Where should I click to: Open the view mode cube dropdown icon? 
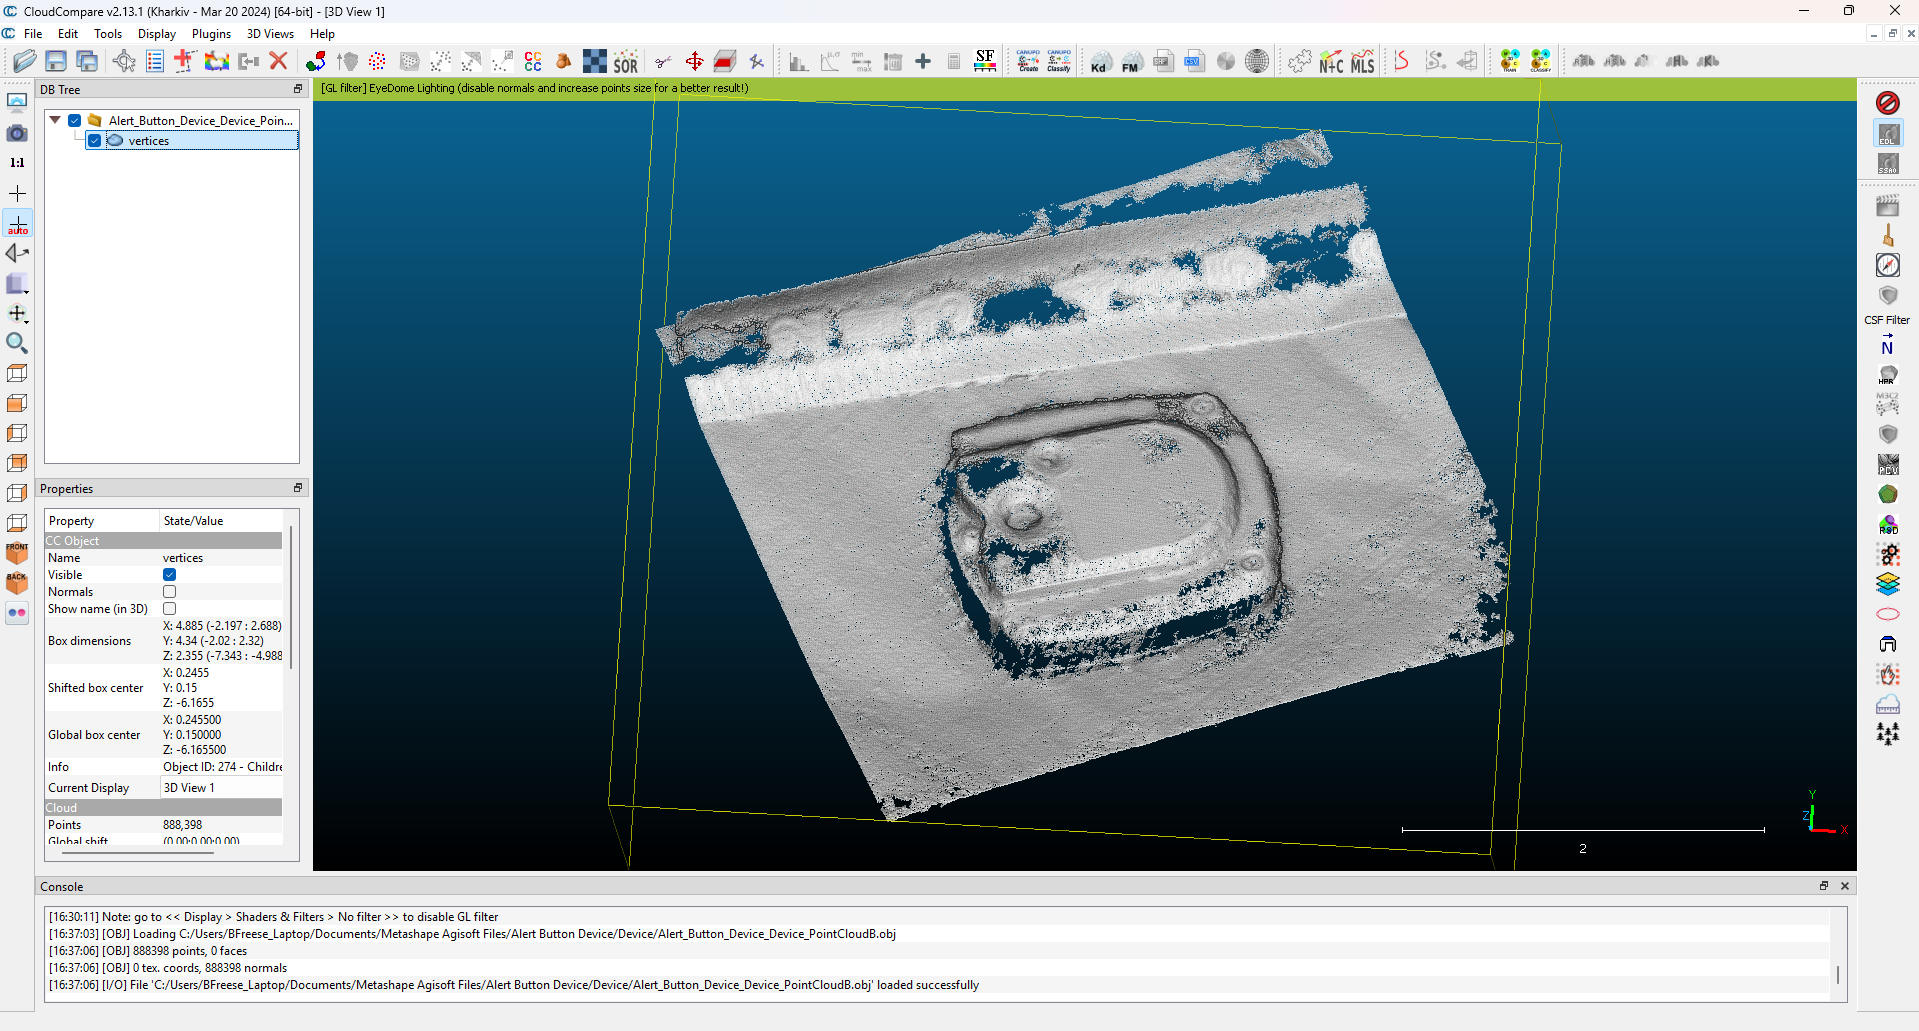point(17,285)
